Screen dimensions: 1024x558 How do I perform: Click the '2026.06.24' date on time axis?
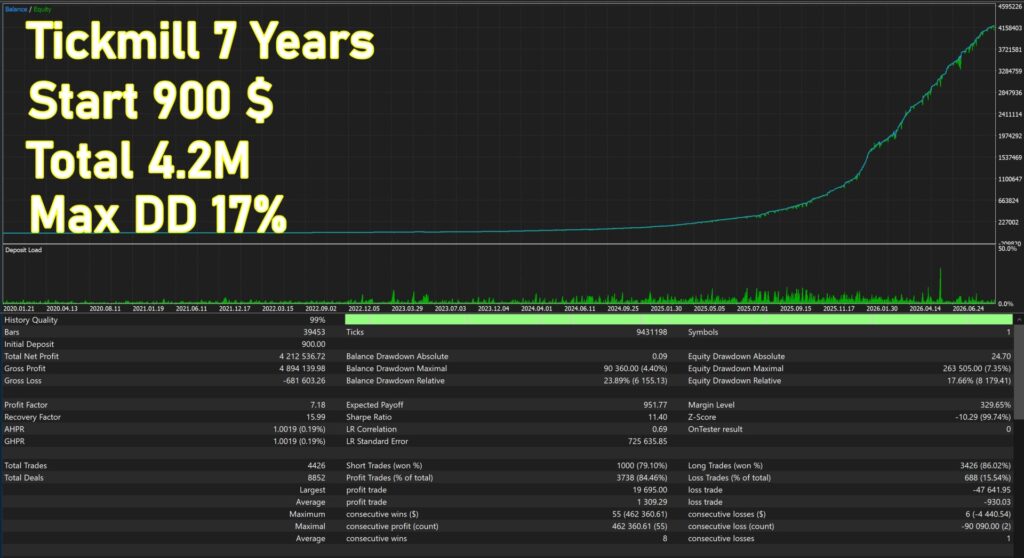tap(968, 308)
